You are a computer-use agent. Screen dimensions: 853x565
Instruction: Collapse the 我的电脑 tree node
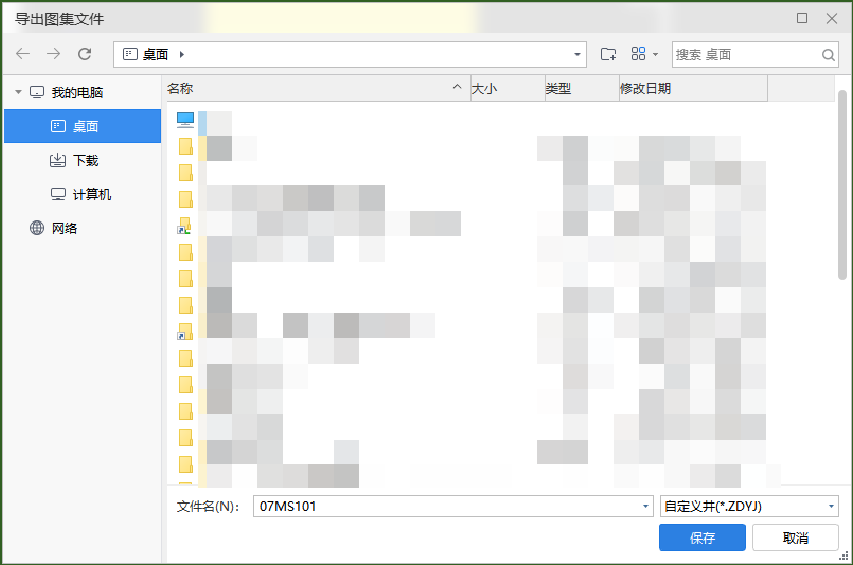[18, 92]
